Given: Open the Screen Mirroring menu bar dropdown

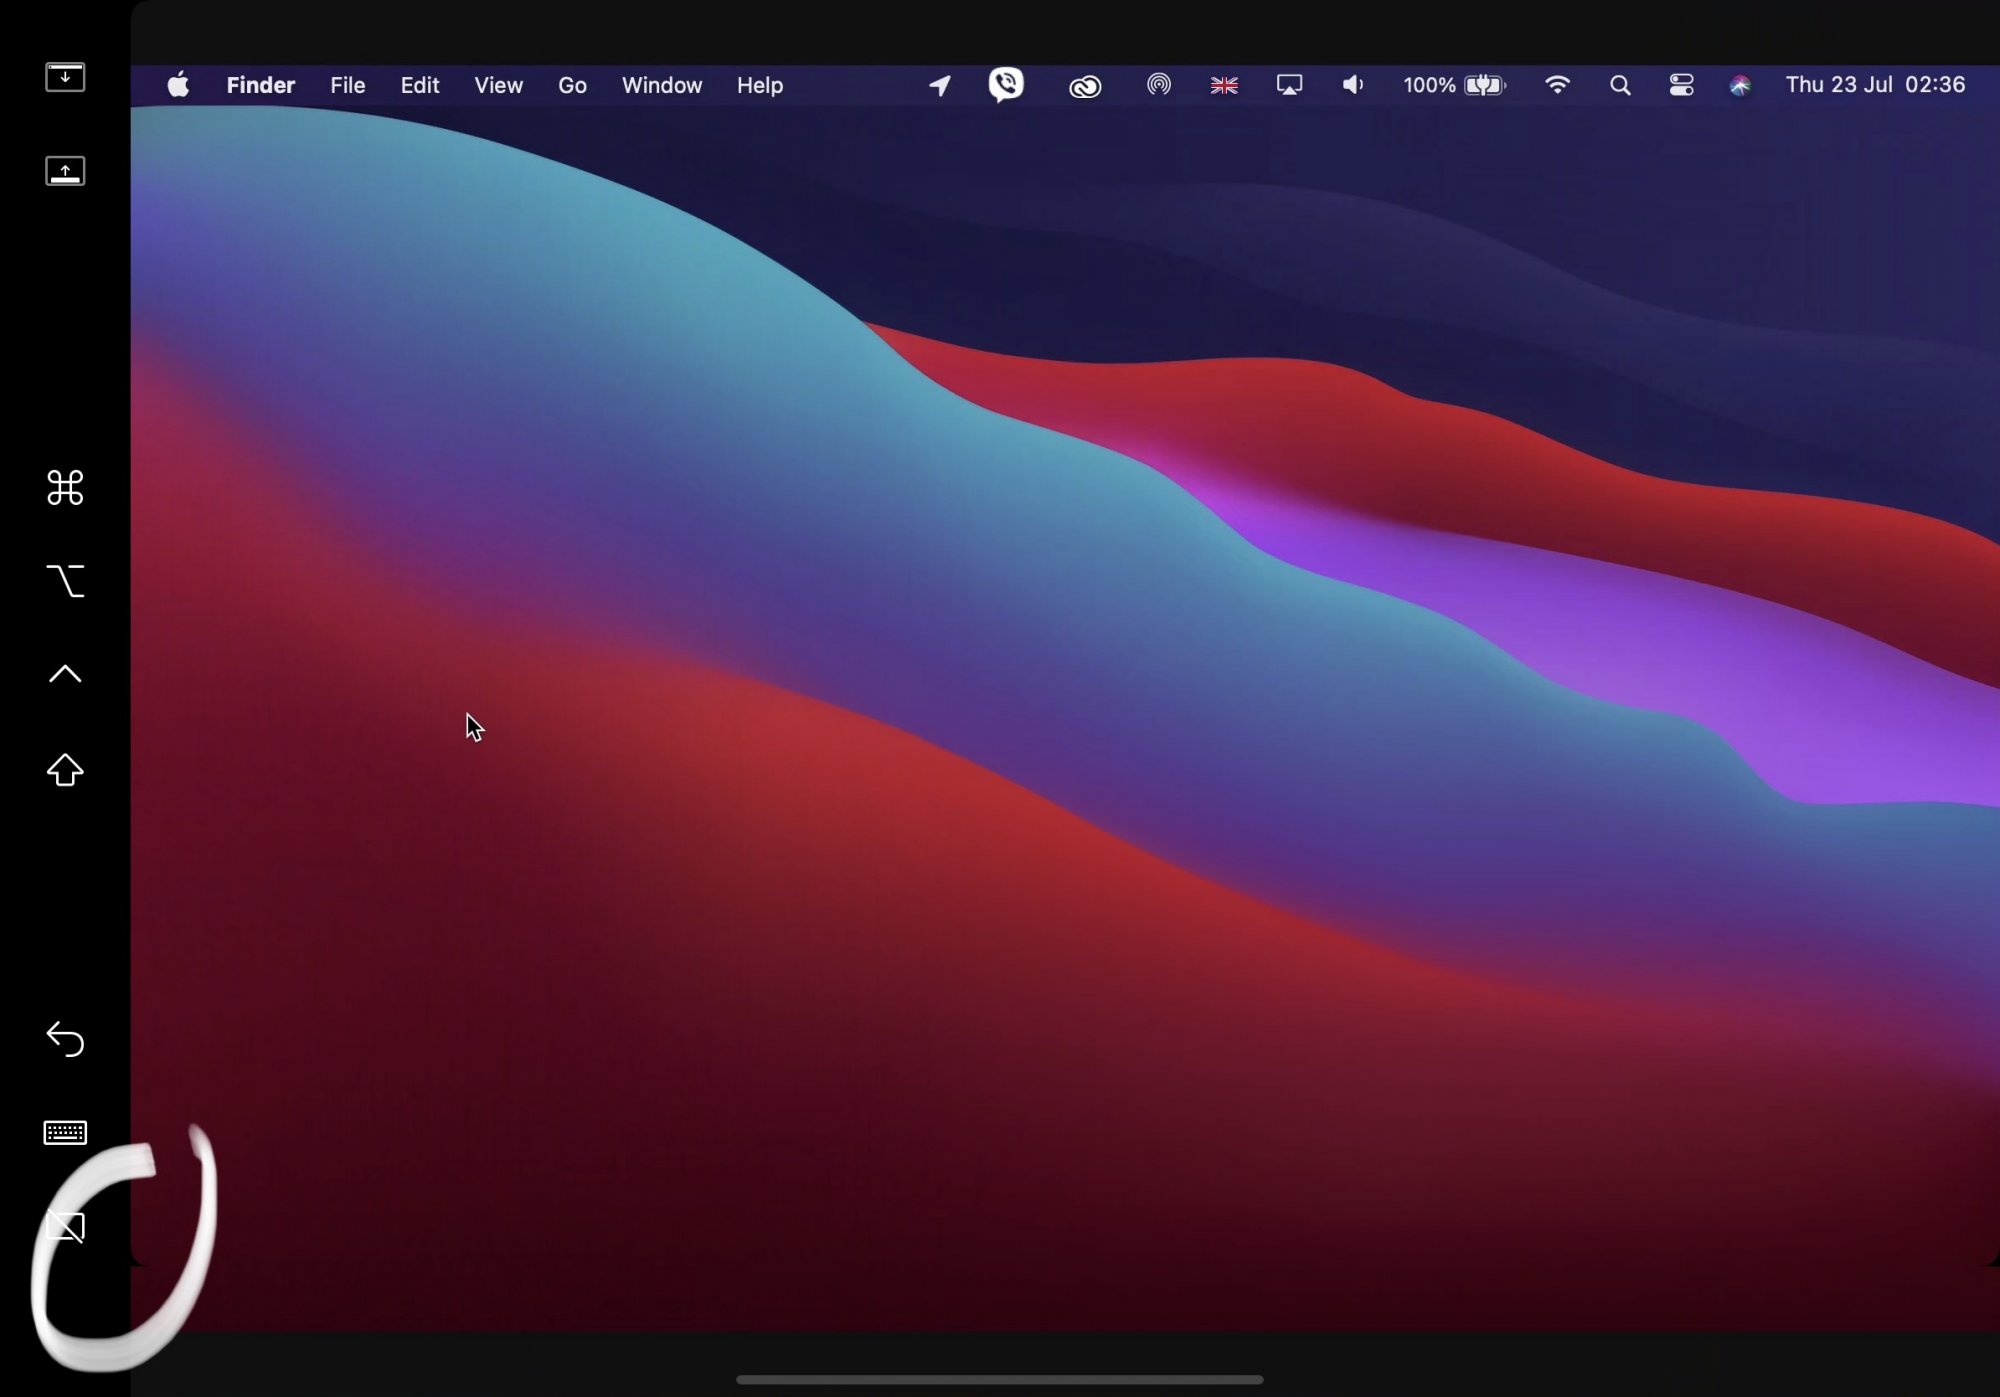Looking at the screenshot, I should [x=1289, y=85].
